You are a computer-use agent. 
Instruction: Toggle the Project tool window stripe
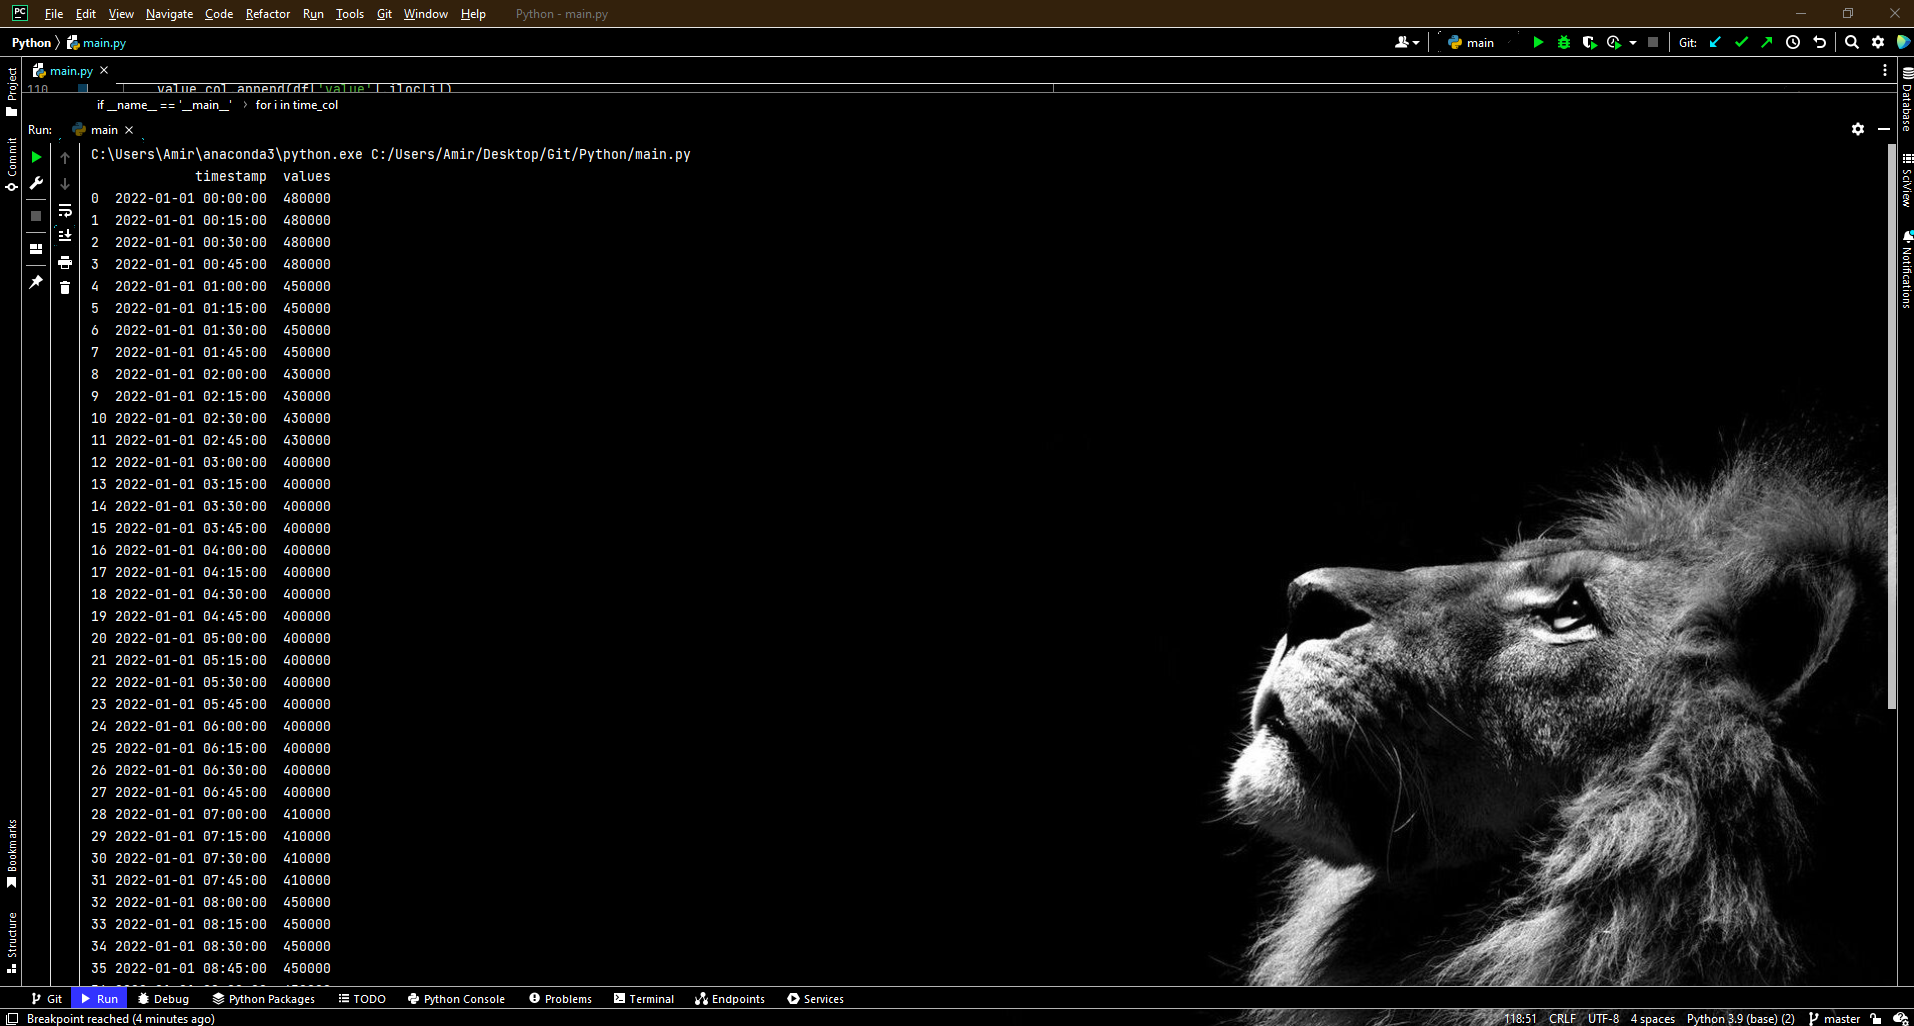(x=11, y=91)
